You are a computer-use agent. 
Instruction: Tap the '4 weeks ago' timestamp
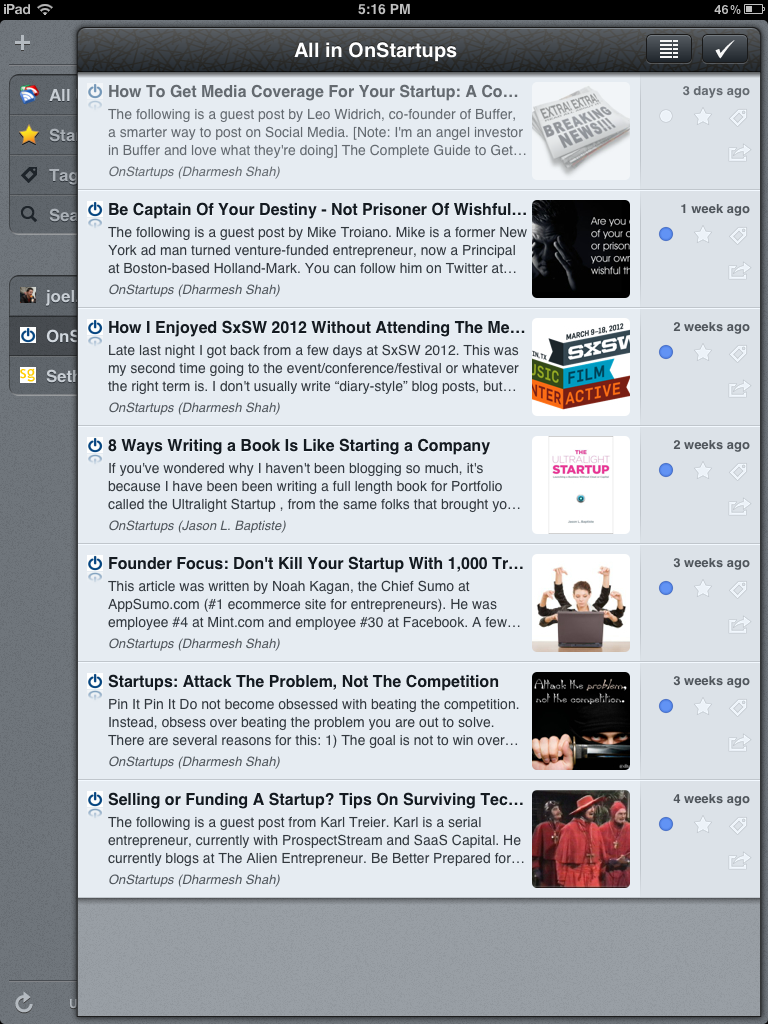click(711, 799)
